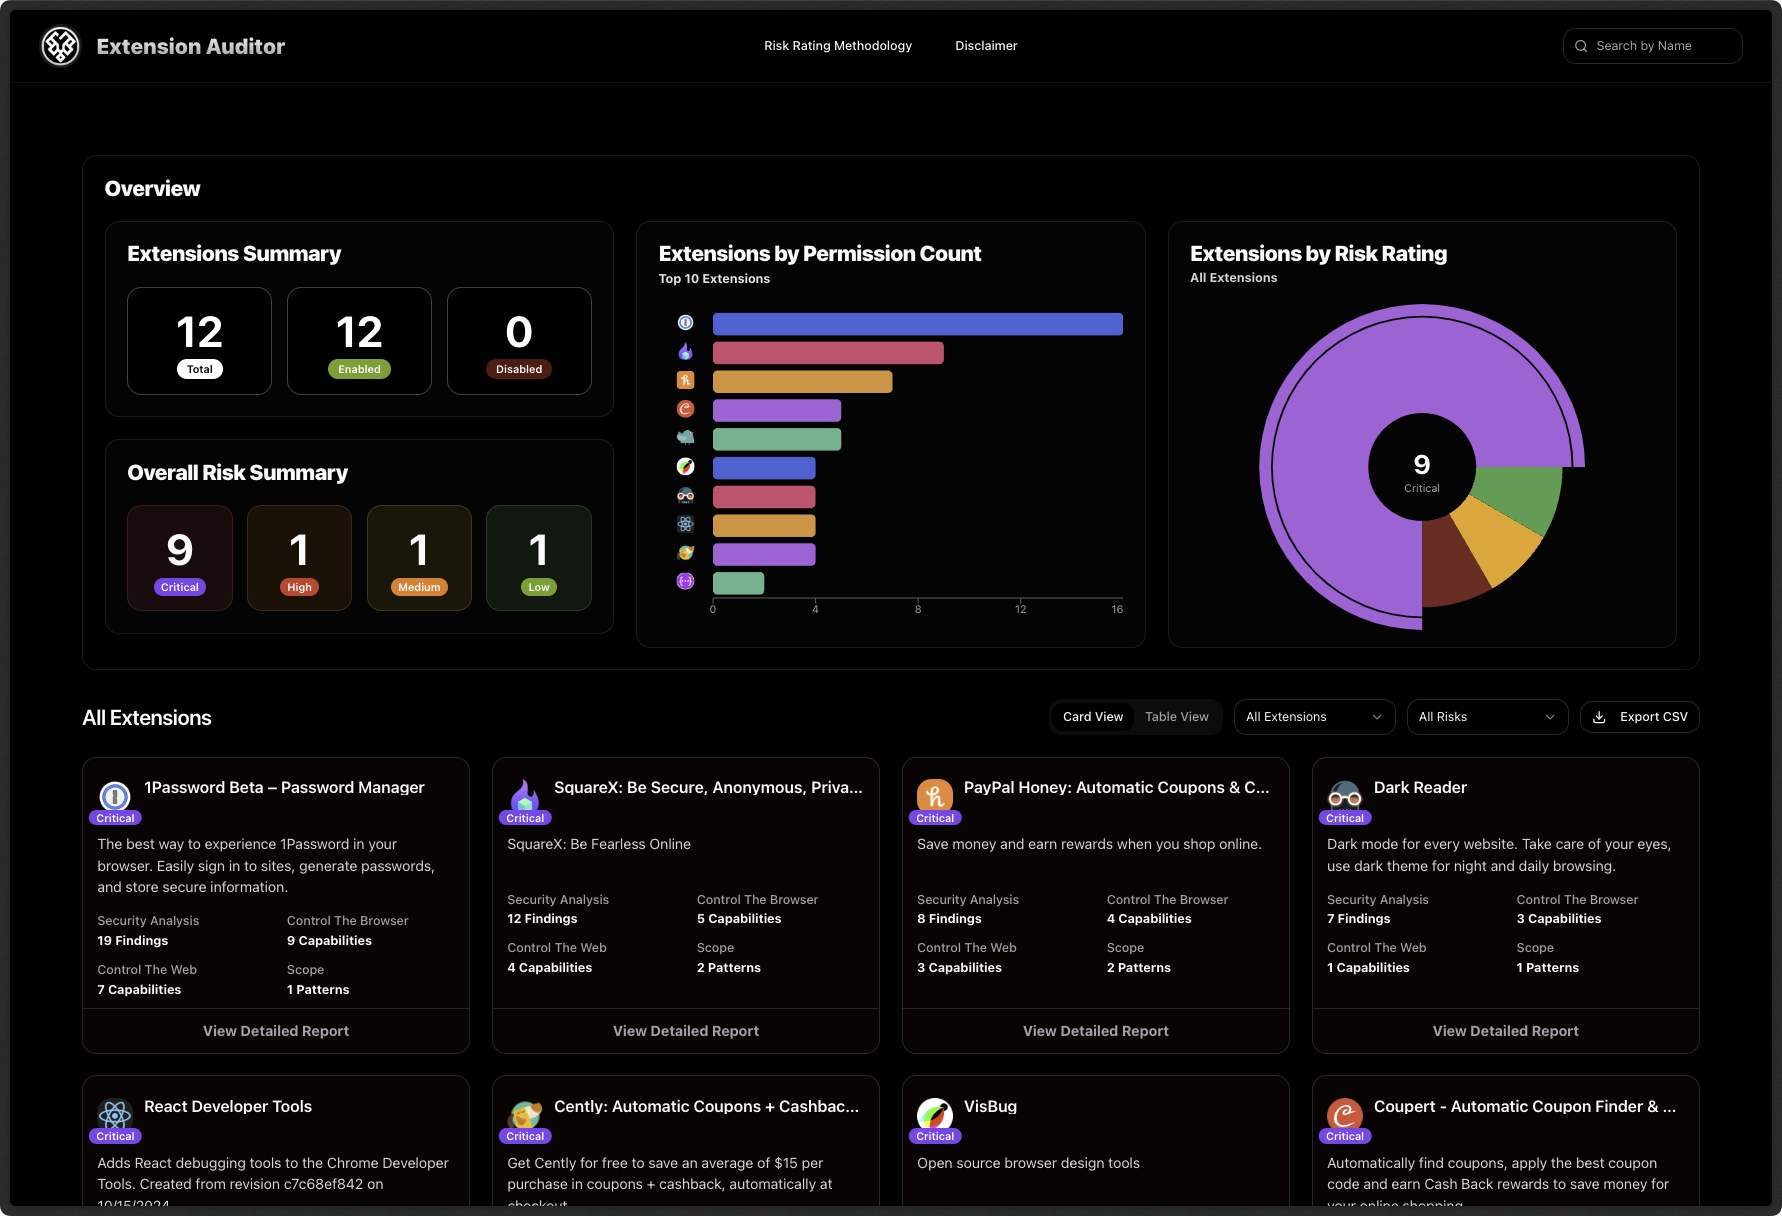Click the Coupert card icon
Image resolution: width=1782 pixels, height=1216 pixels.
(x=1345, y=1114)
